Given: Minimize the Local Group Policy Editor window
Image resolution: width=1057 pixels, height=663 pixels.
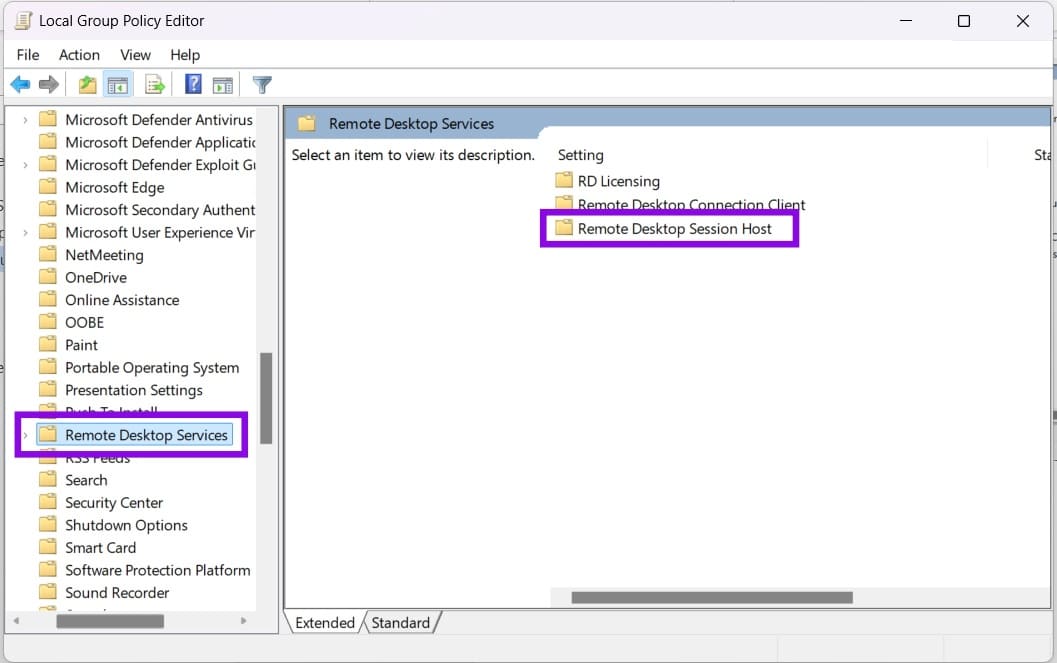Looking at the screenshot, I should tap(906, 21).
